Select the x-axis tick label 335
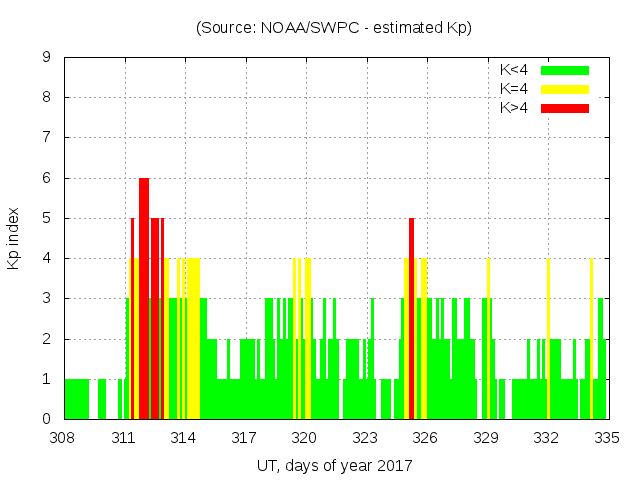640x480 pixels. (606, 438)
